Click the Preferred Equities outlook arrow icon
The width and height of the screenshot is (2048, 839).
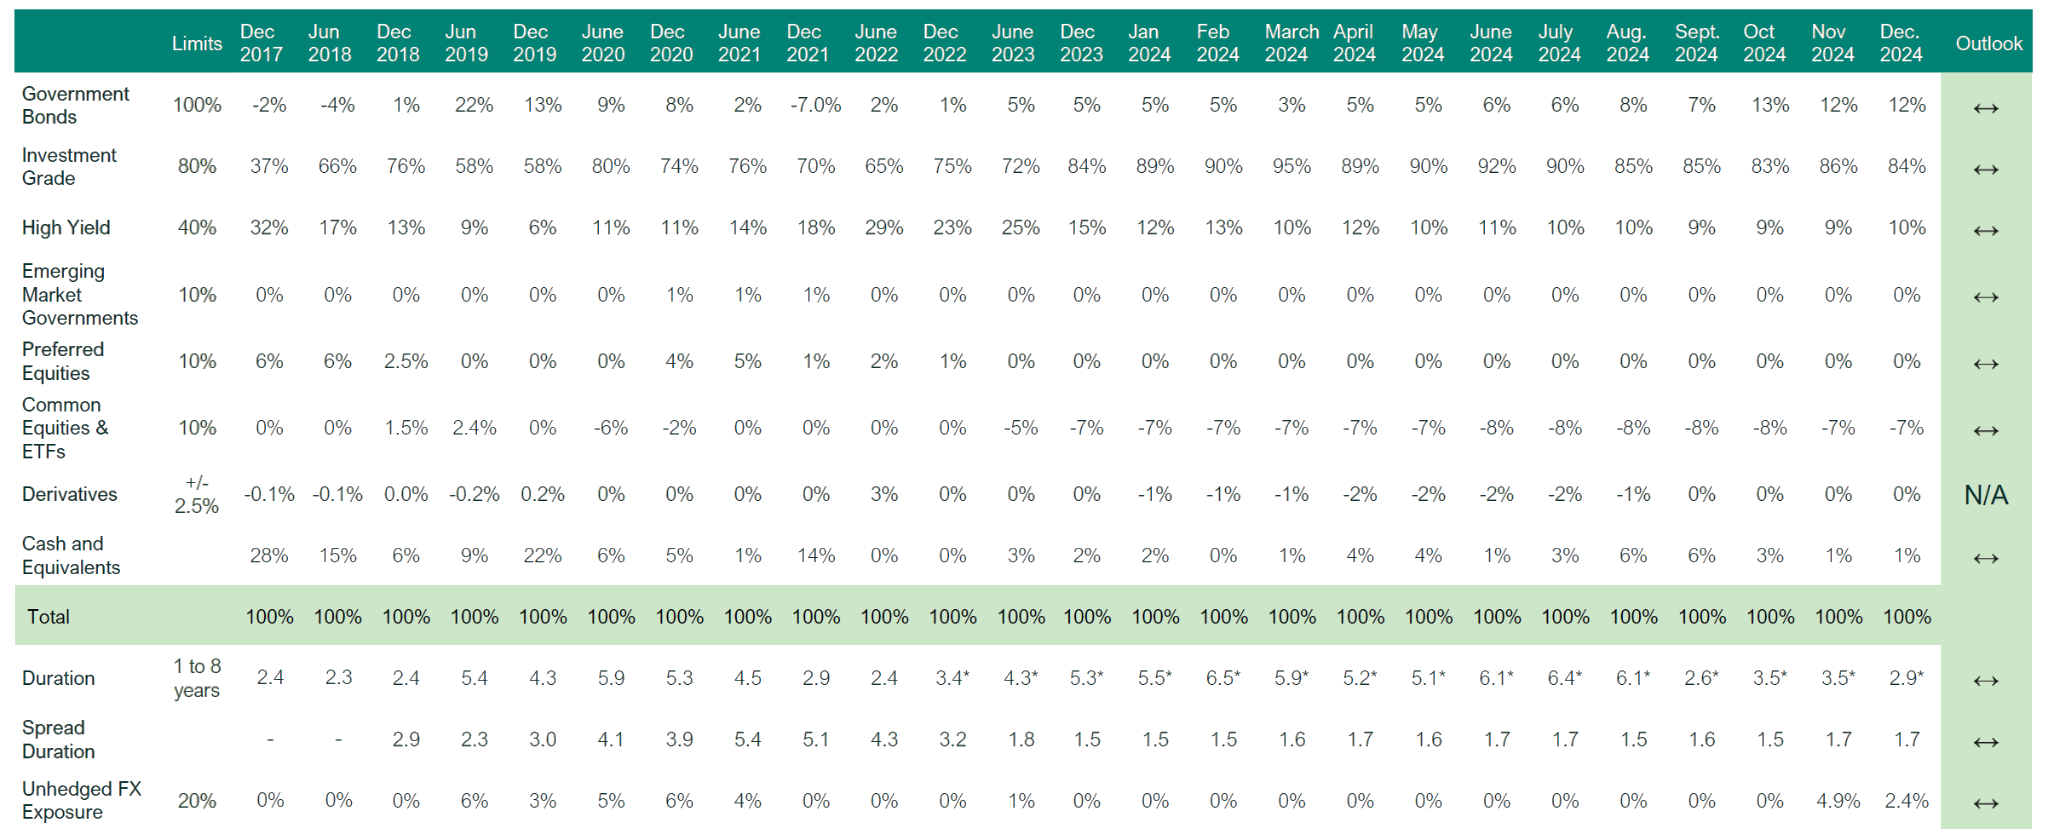1985,364
